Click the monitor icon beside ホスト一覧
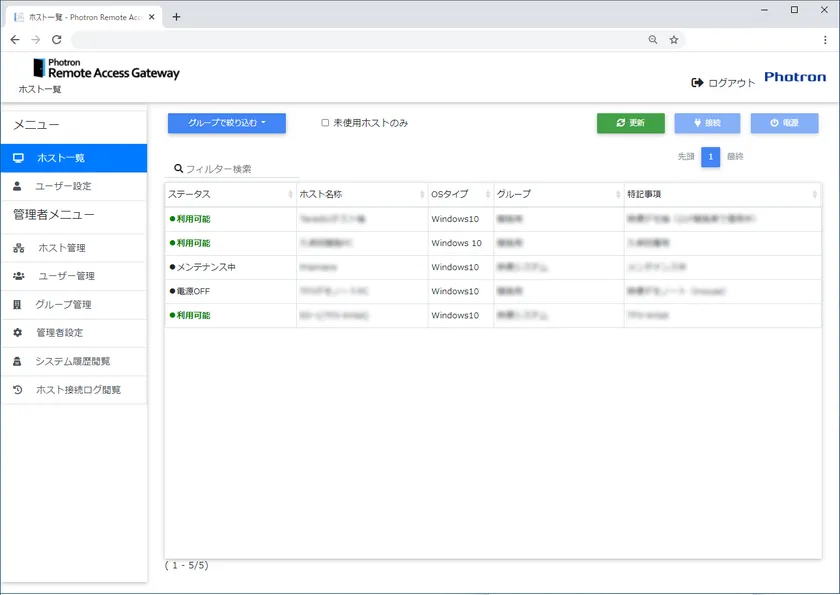Image resolution: width=840 pixels, height=595 pixels. click(x=18, y=158)
